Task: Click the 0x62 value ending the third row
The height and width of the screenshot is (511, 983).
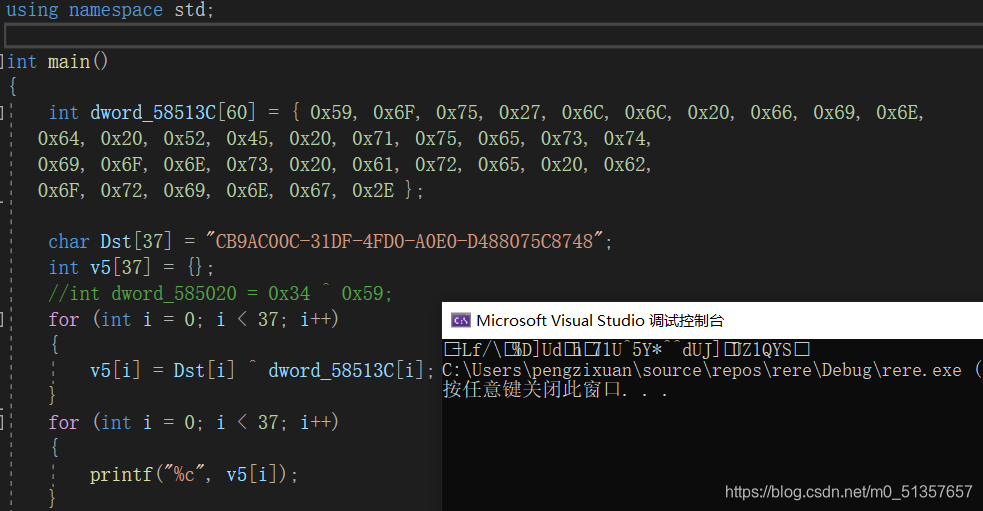Action: click(624, 164)
